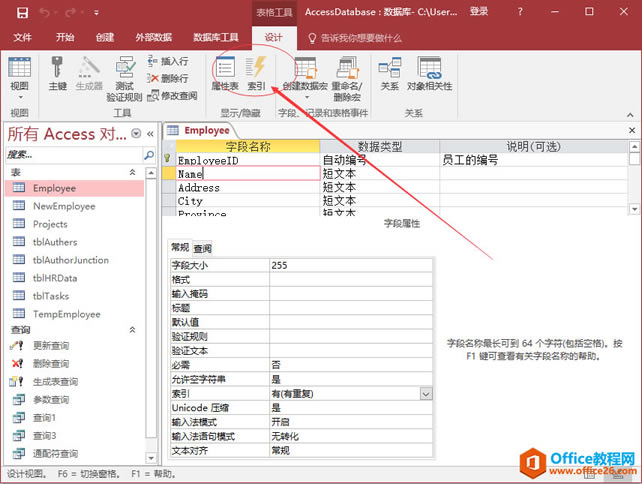Click the 修改查阅 button
The height and width of the screenshot is (484, 642).
pyautogui.click(x=172, y=95)
